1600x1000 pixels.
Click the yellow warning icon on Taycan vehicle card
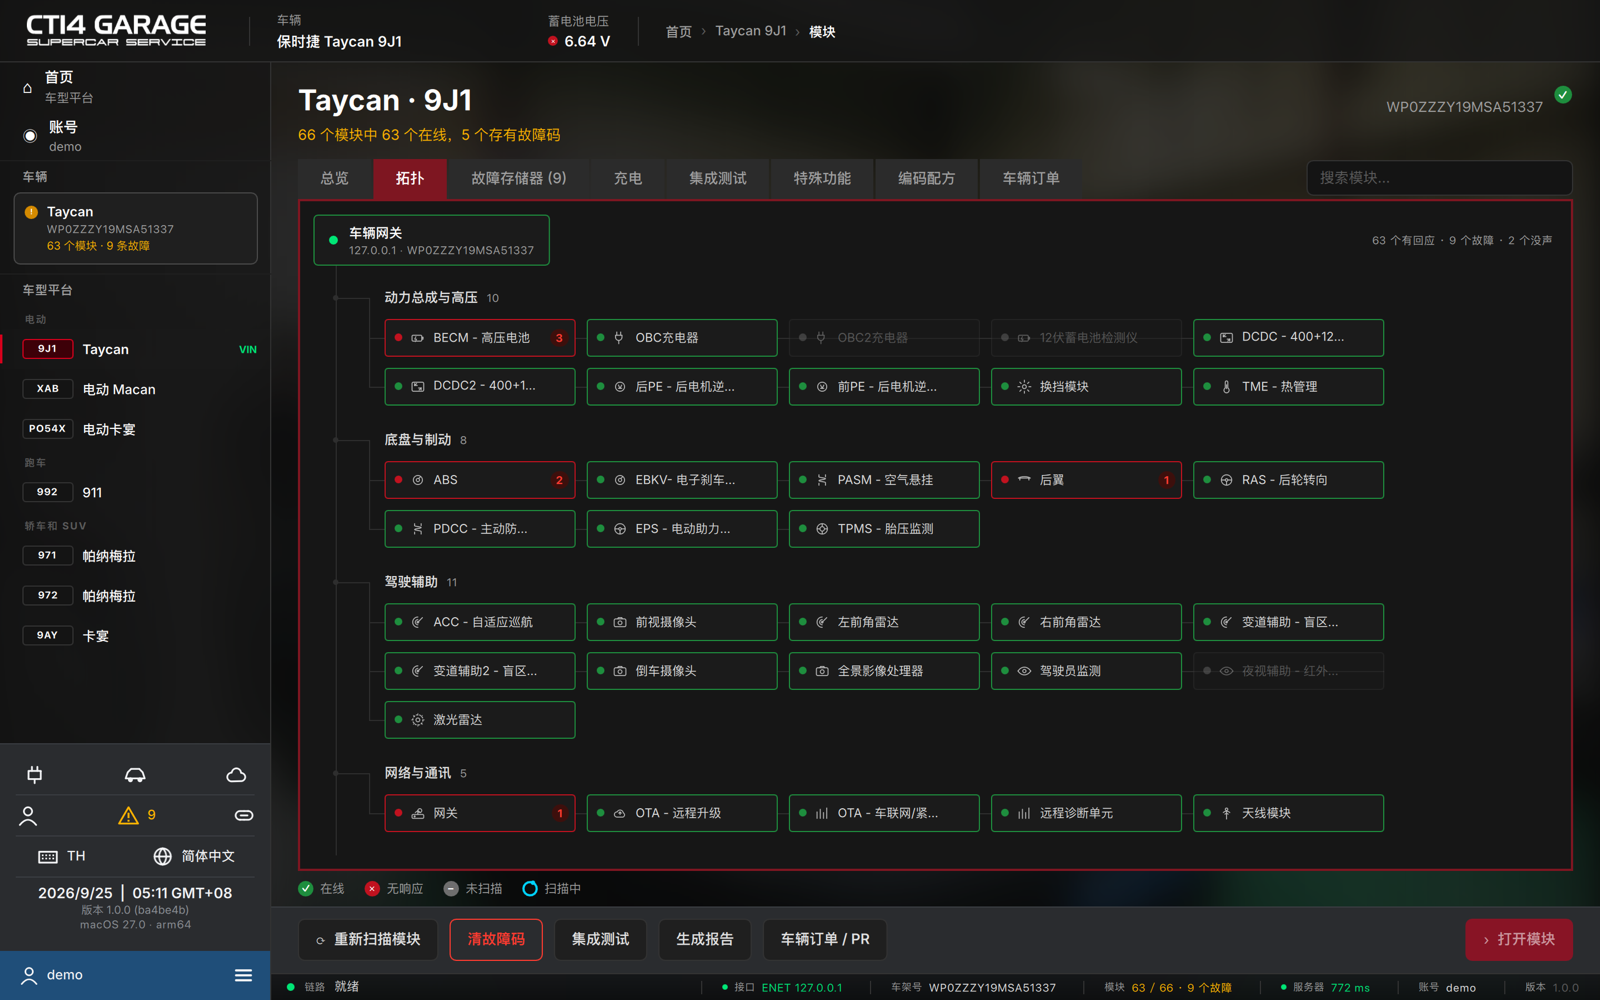[x=31, y=212]
